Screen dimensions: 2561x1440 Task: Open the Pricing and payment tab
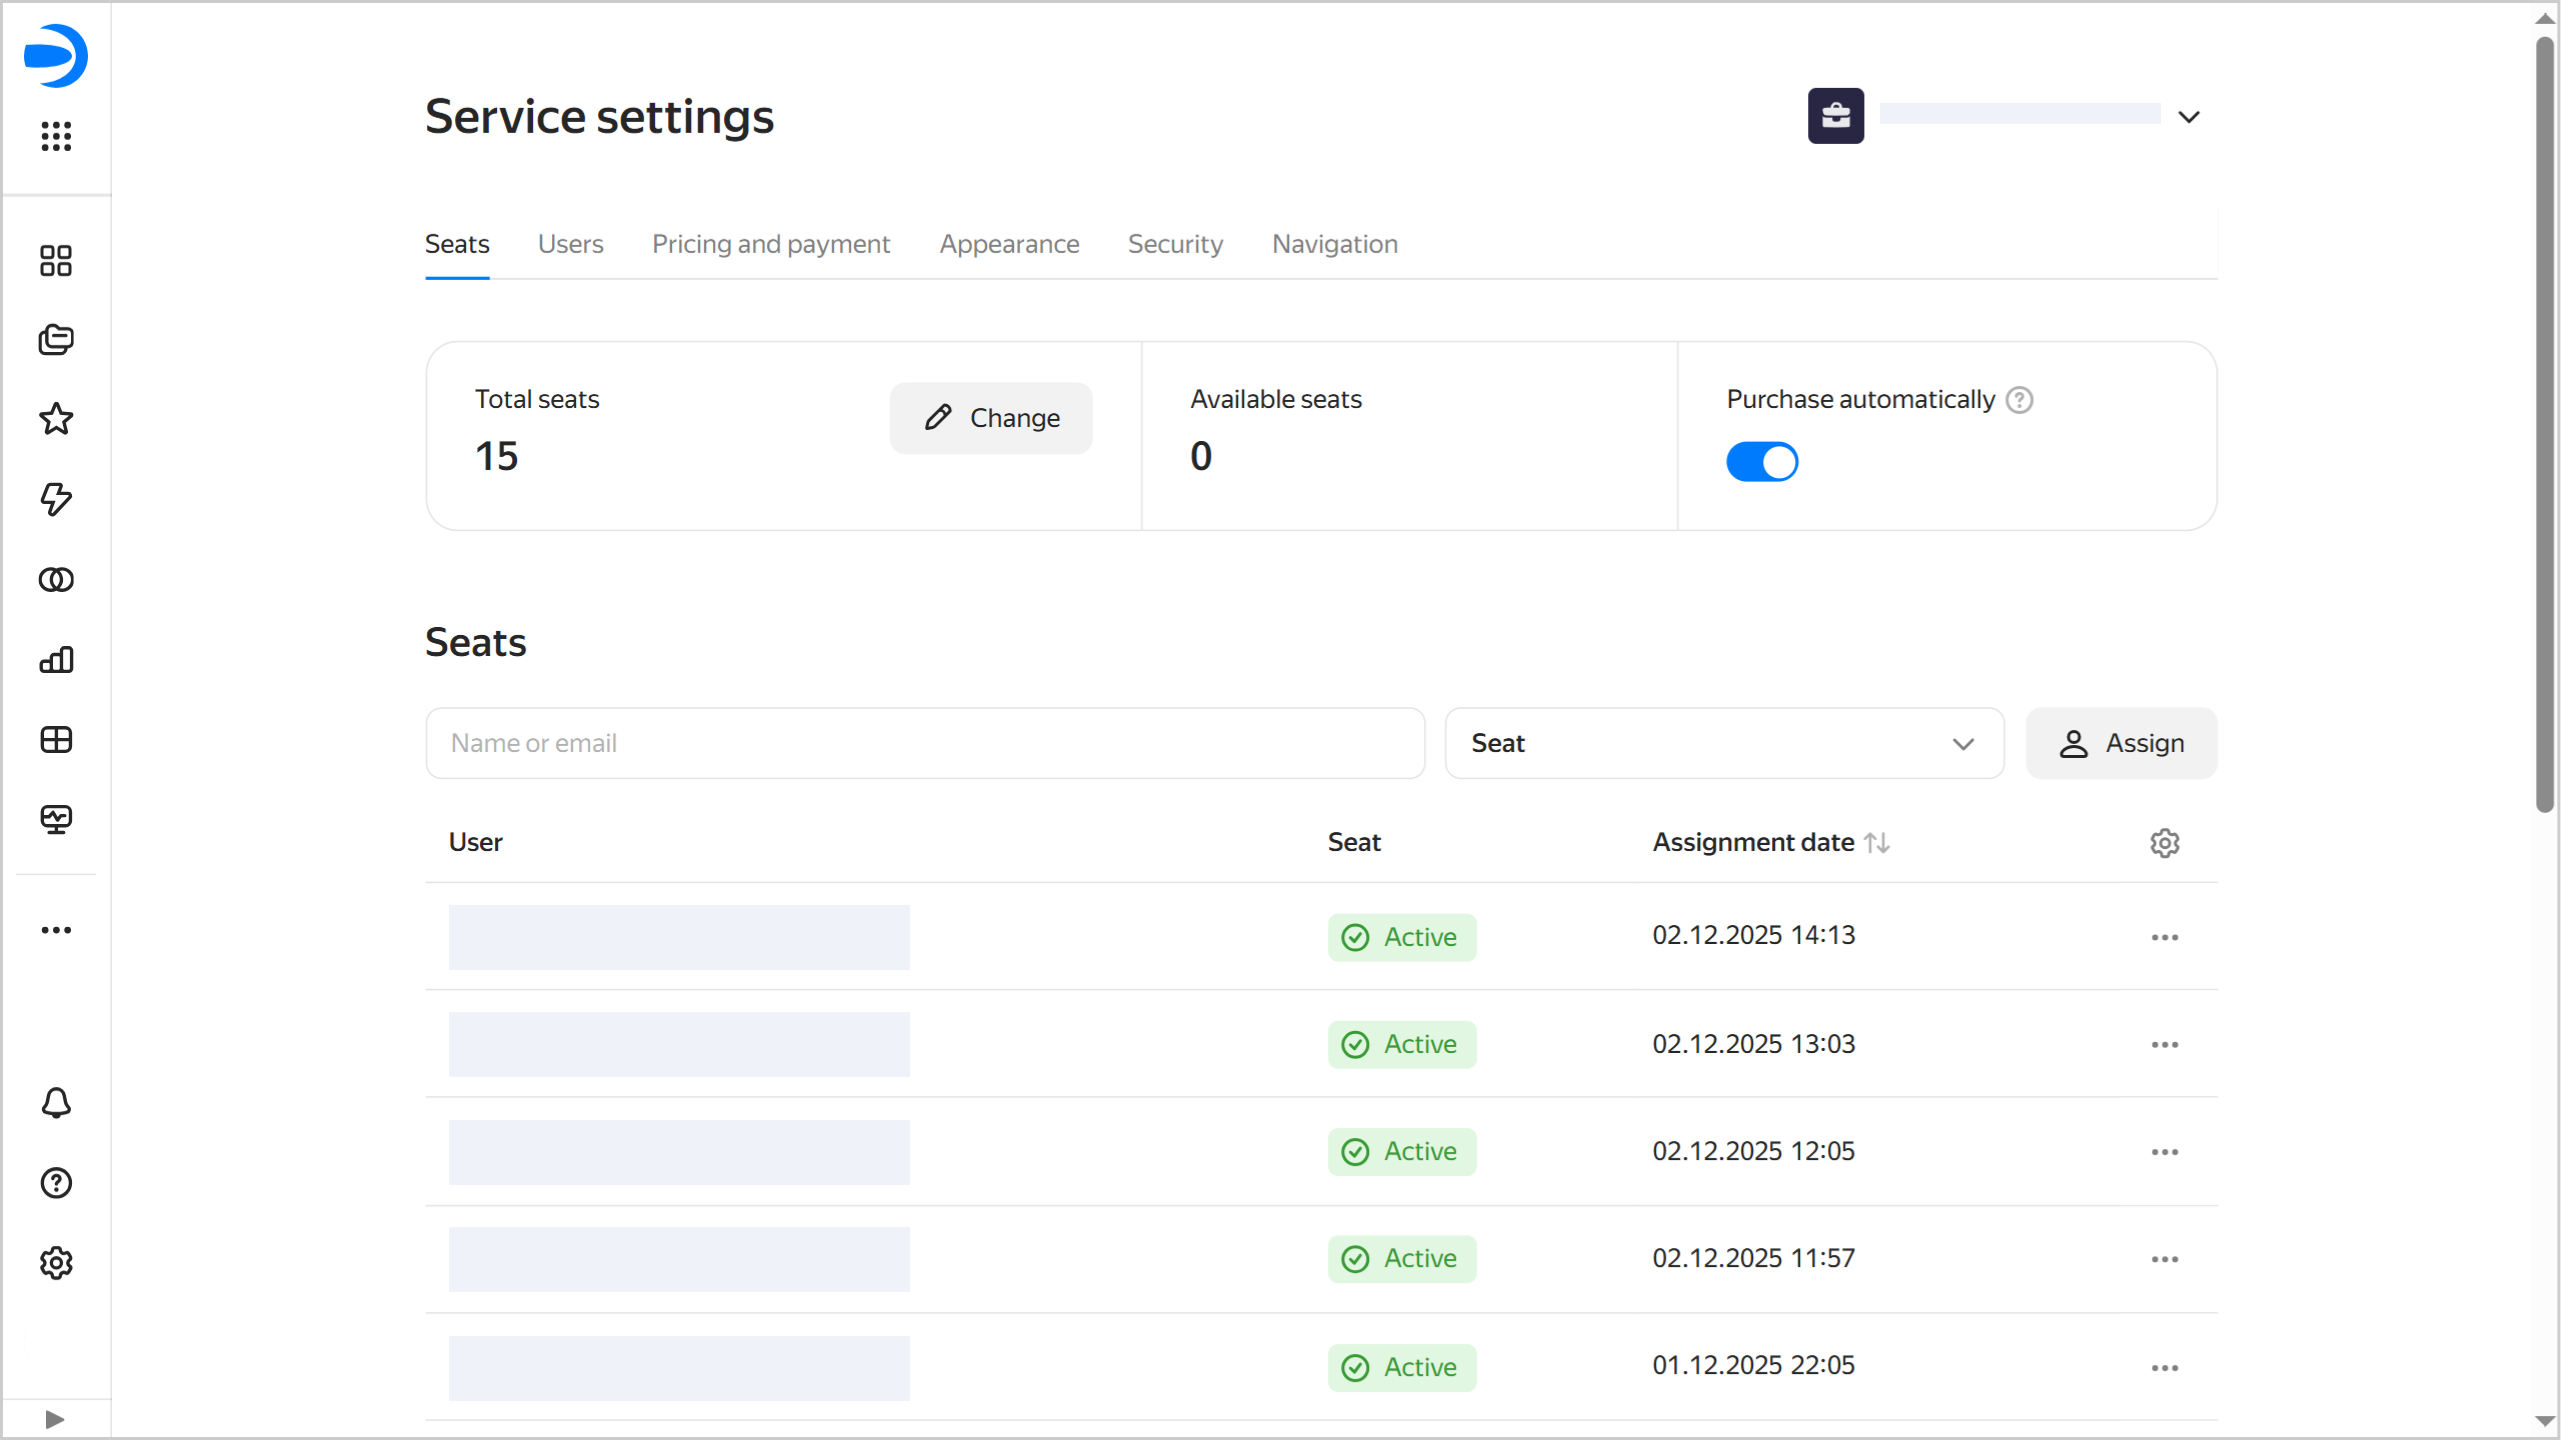pos(770,244)
